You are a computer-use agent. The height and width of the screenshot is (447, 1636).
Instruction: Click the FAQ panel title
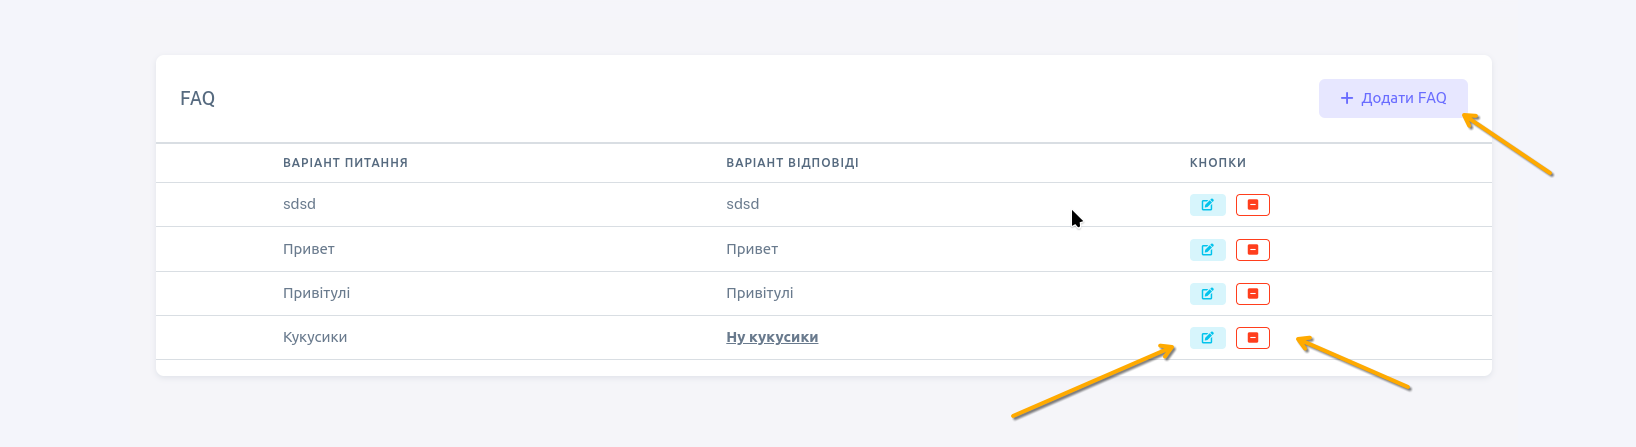click(x=197, y=98)
